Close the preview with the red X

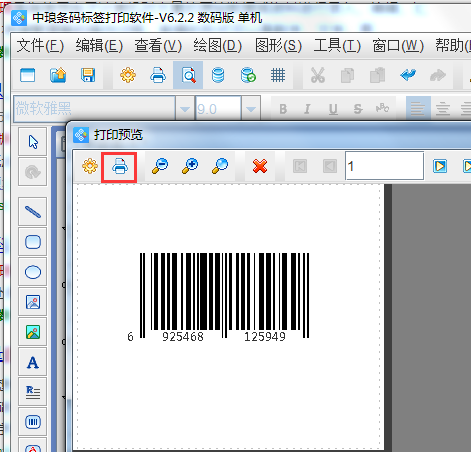click(x=260, y=166)
